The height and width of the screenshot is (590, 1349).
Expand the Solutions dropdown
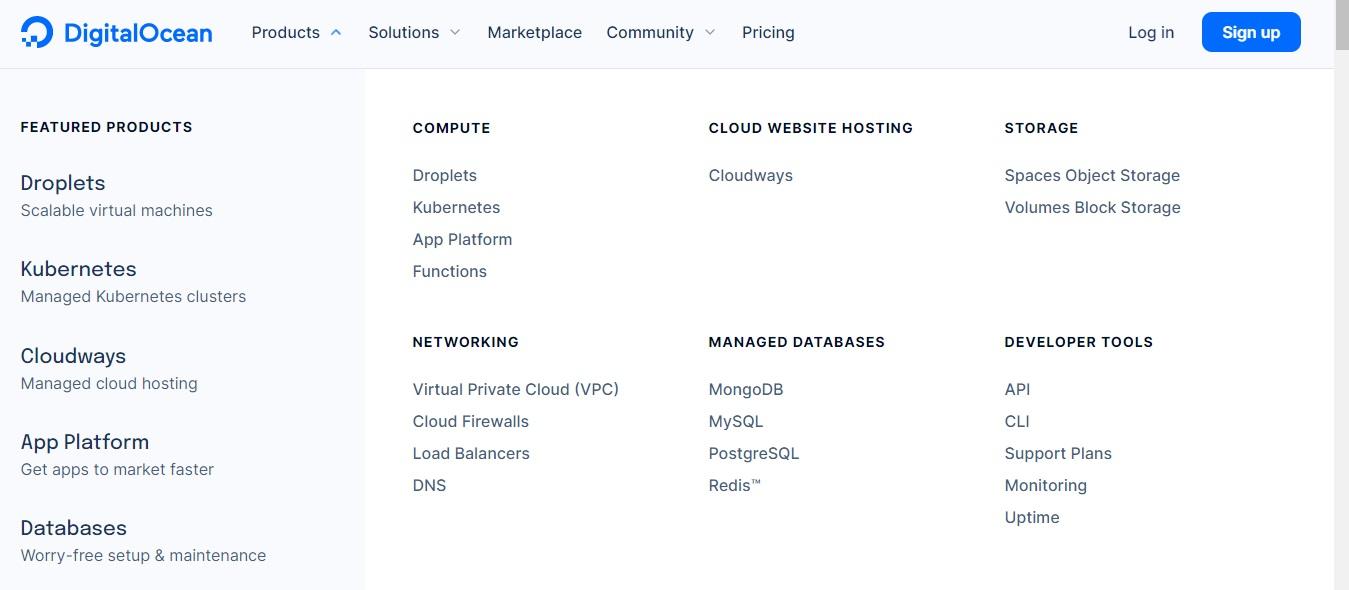pyautogui.click(x=415, y=32)
